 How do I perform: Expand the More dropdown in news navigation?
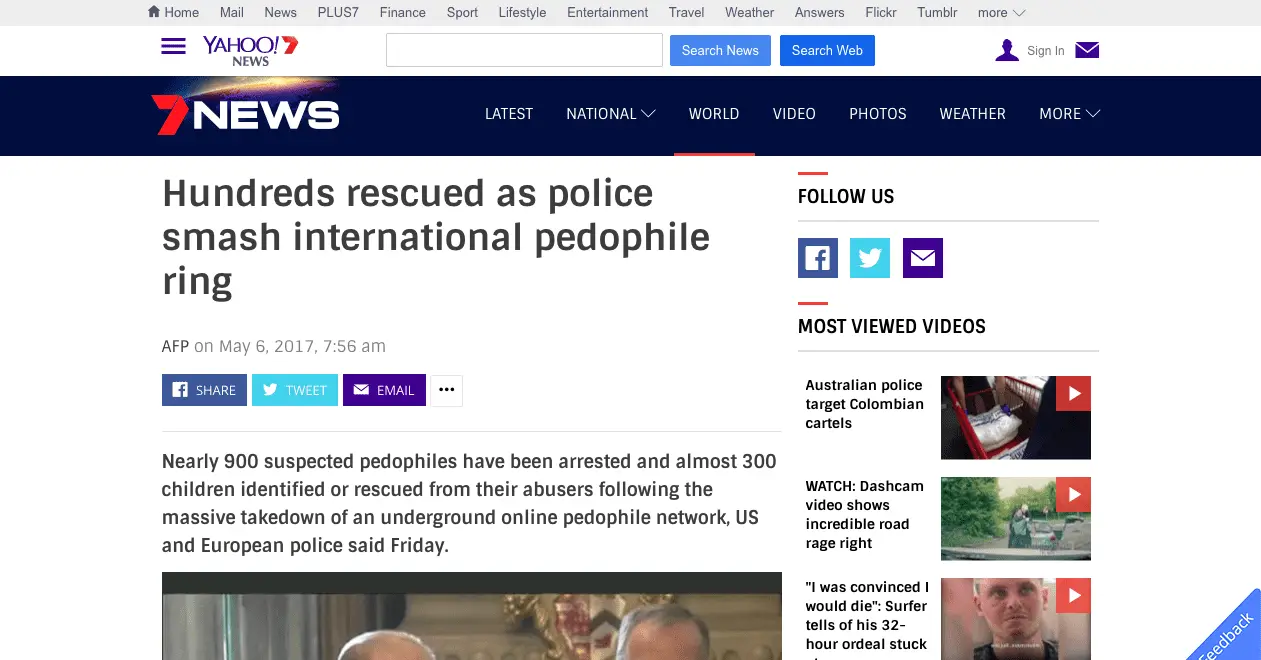coord(1069,114)
